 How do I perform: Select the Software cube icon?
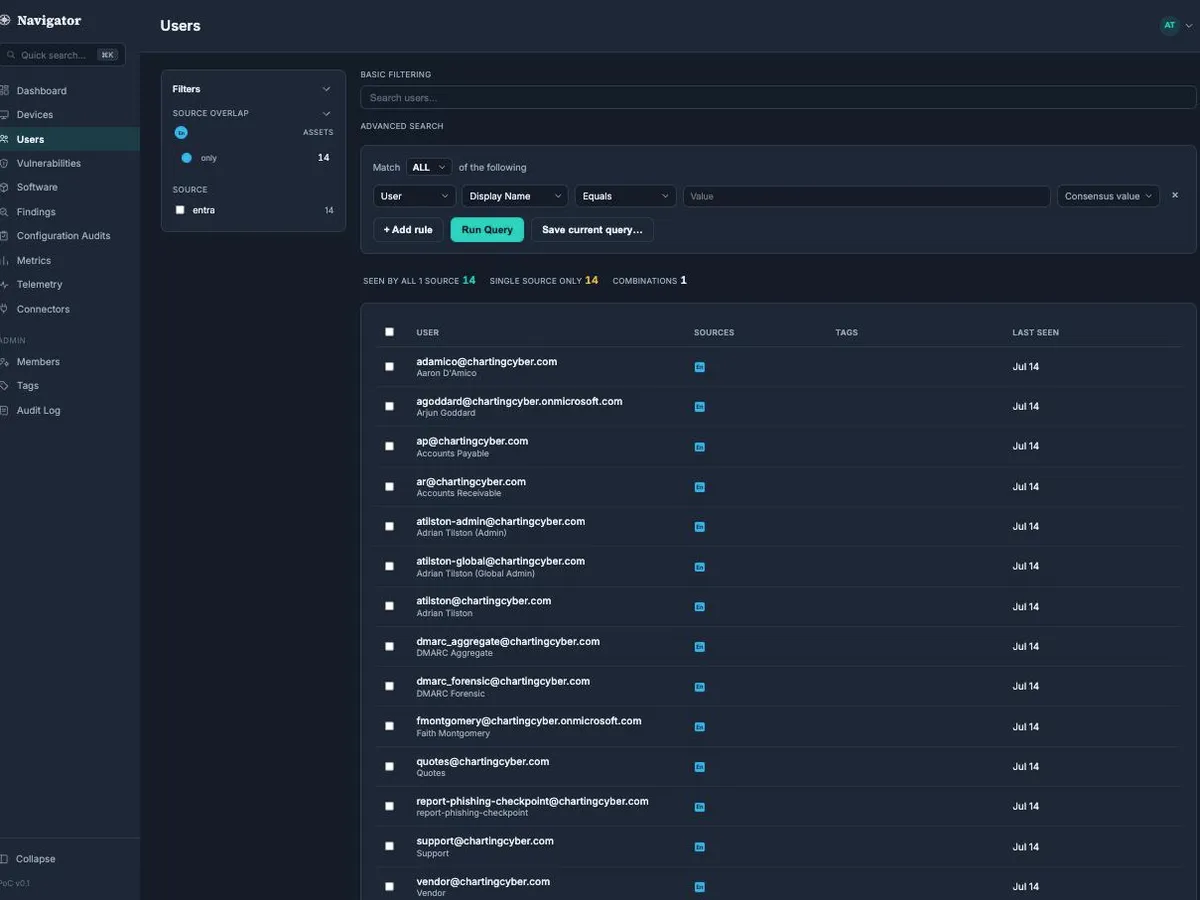tap(4, 187)
